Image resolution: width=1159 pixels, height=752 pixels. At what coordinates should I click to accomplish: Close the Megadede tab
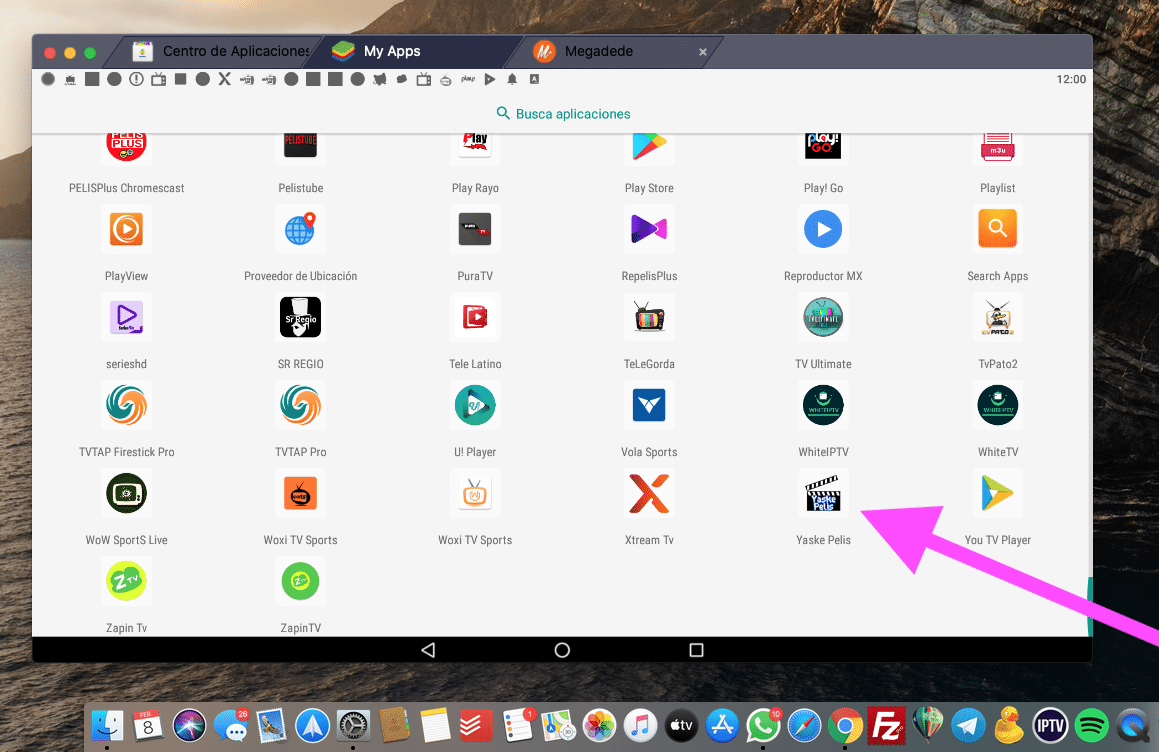pyautogui.click(x=702, y=52)
